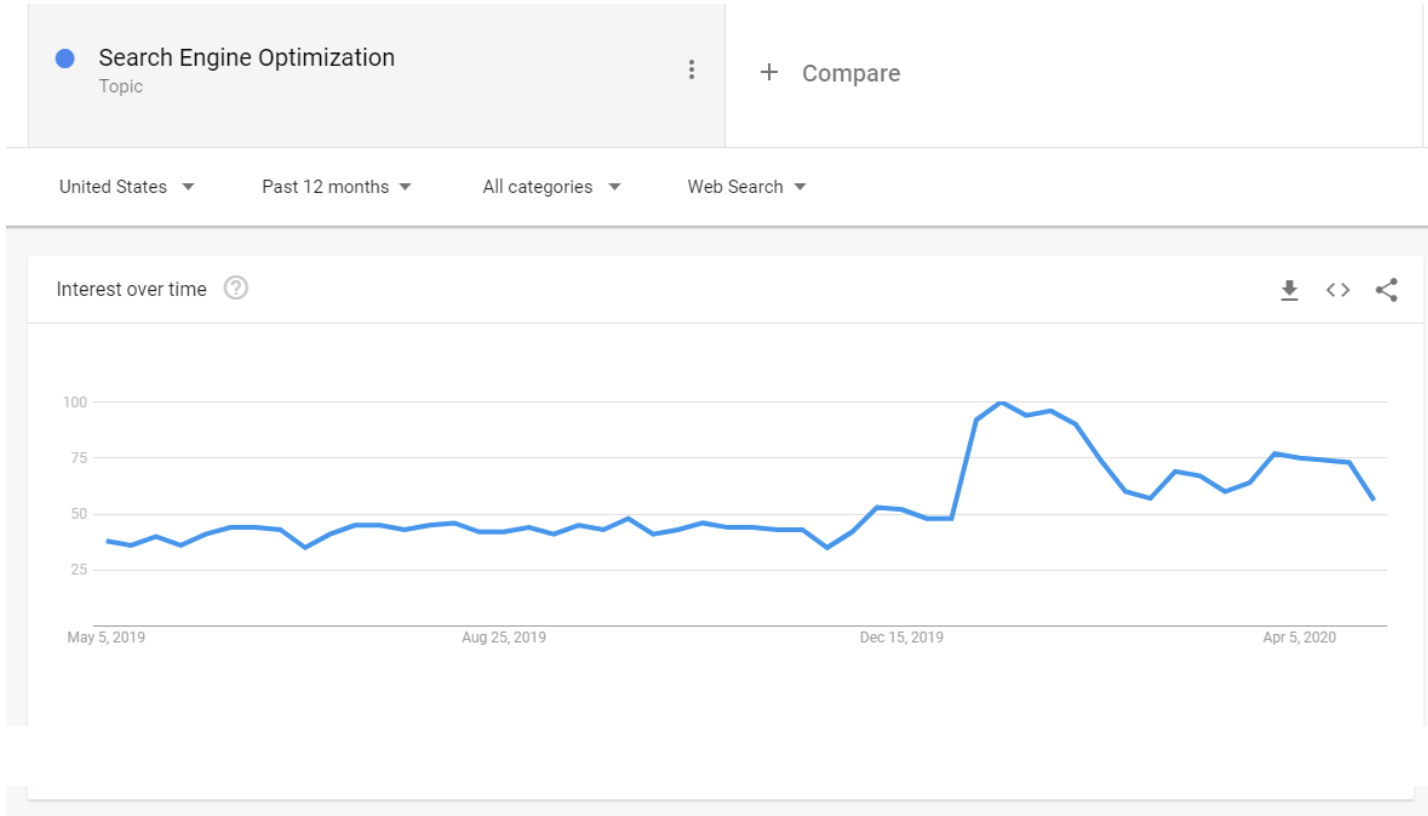This screenshot has height=816, width=1428.
Task: Click the May 5, 2019 axis label
Action: (106, 637)
